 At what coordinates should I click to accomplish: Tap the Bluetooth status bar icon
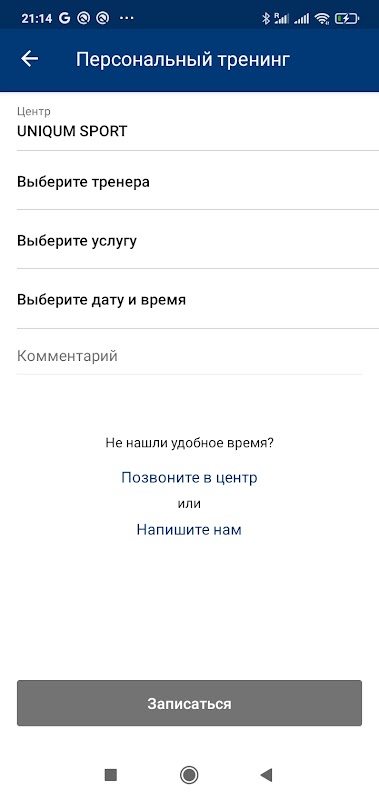tap(265, 18)
